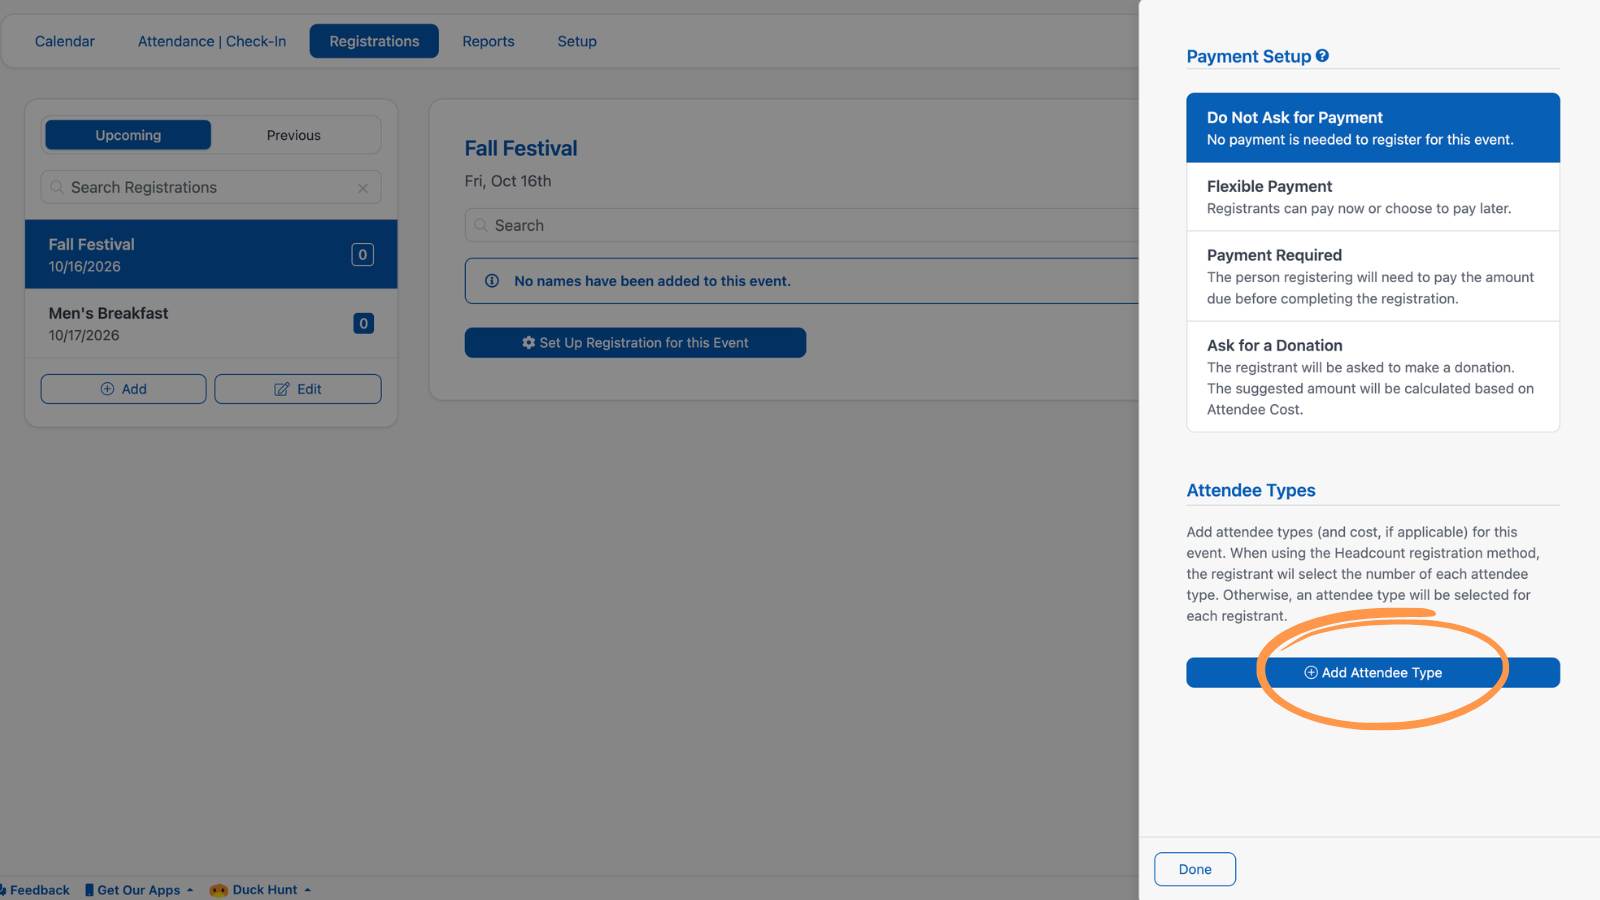The width and height of the screenshot is (1600, 900).
Task: Expand the Duck Hunt footer menu
Action: click(261, 890)
